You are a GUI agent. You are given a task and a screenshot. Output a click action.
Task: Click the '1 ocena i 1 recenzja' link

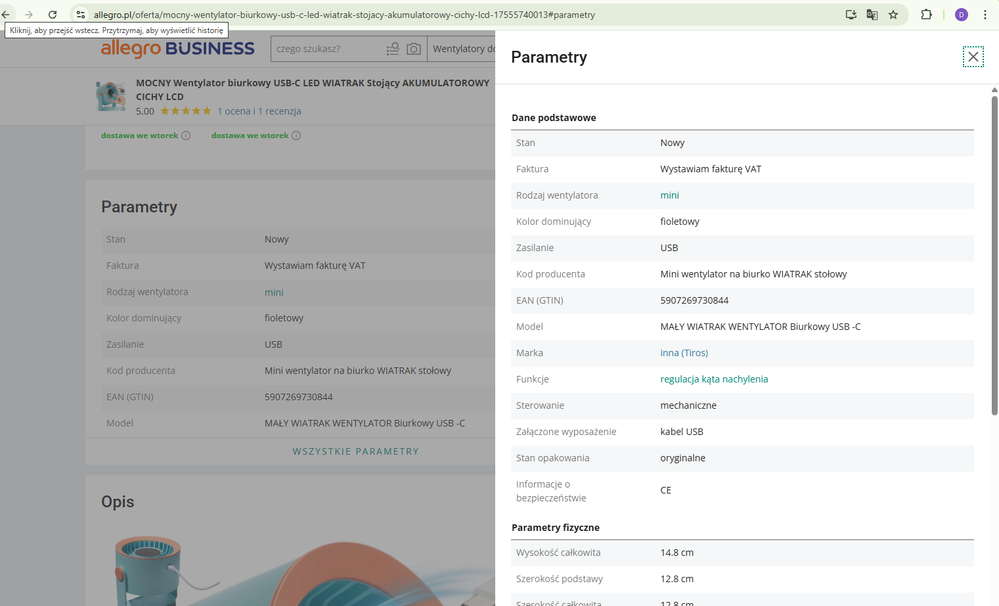259,111
